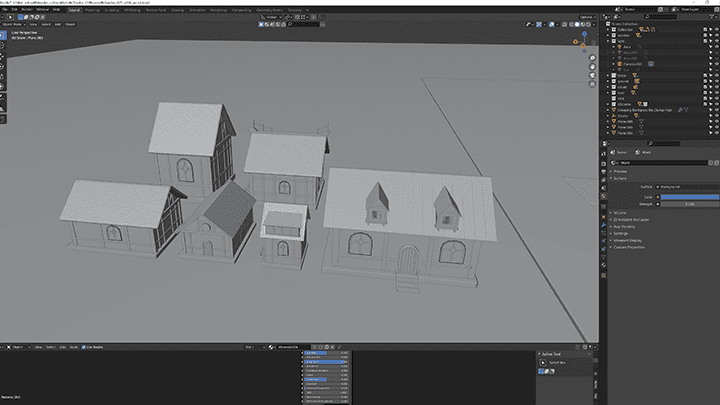Hide the Snow collection via eye icon

[716, 75]
